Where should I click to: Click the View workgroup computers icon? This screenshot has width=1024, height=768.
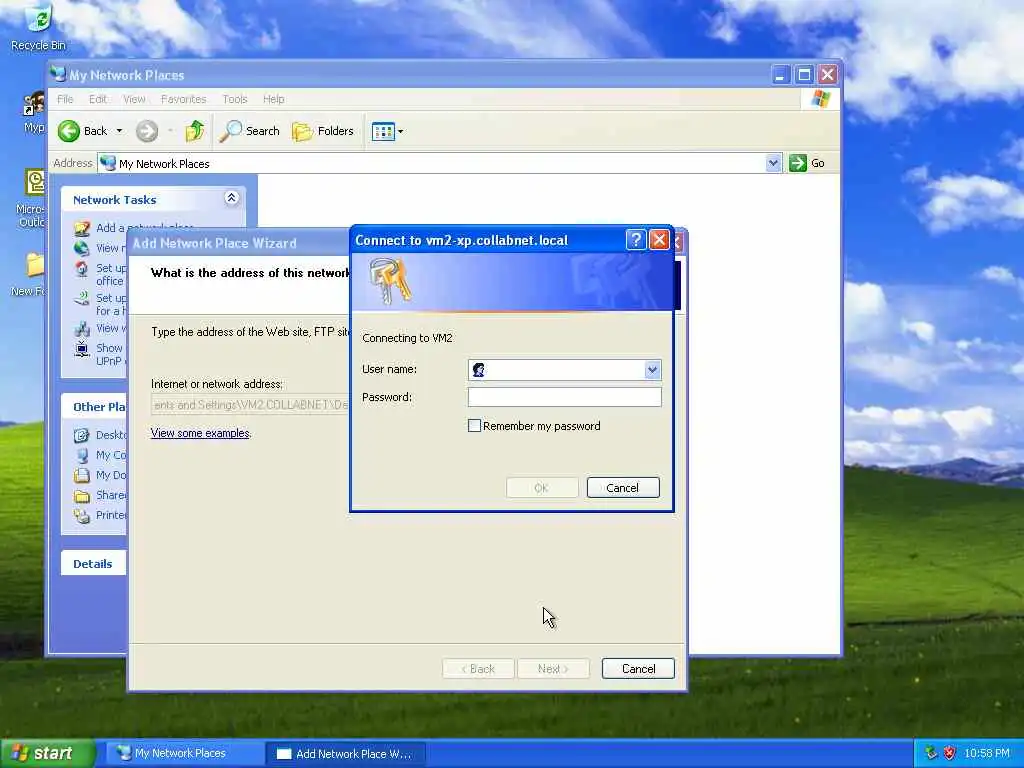(x=82, y=328)
